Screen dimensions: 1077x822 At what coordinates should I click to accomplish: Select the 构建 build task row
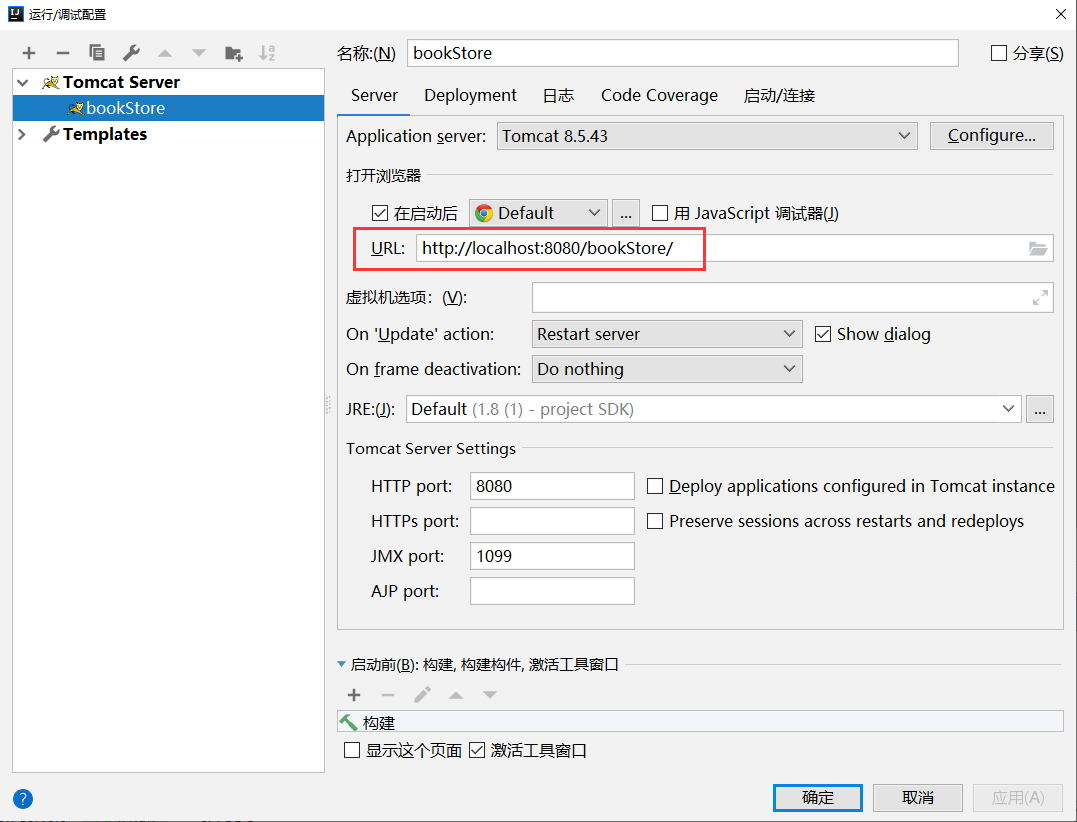700,722
